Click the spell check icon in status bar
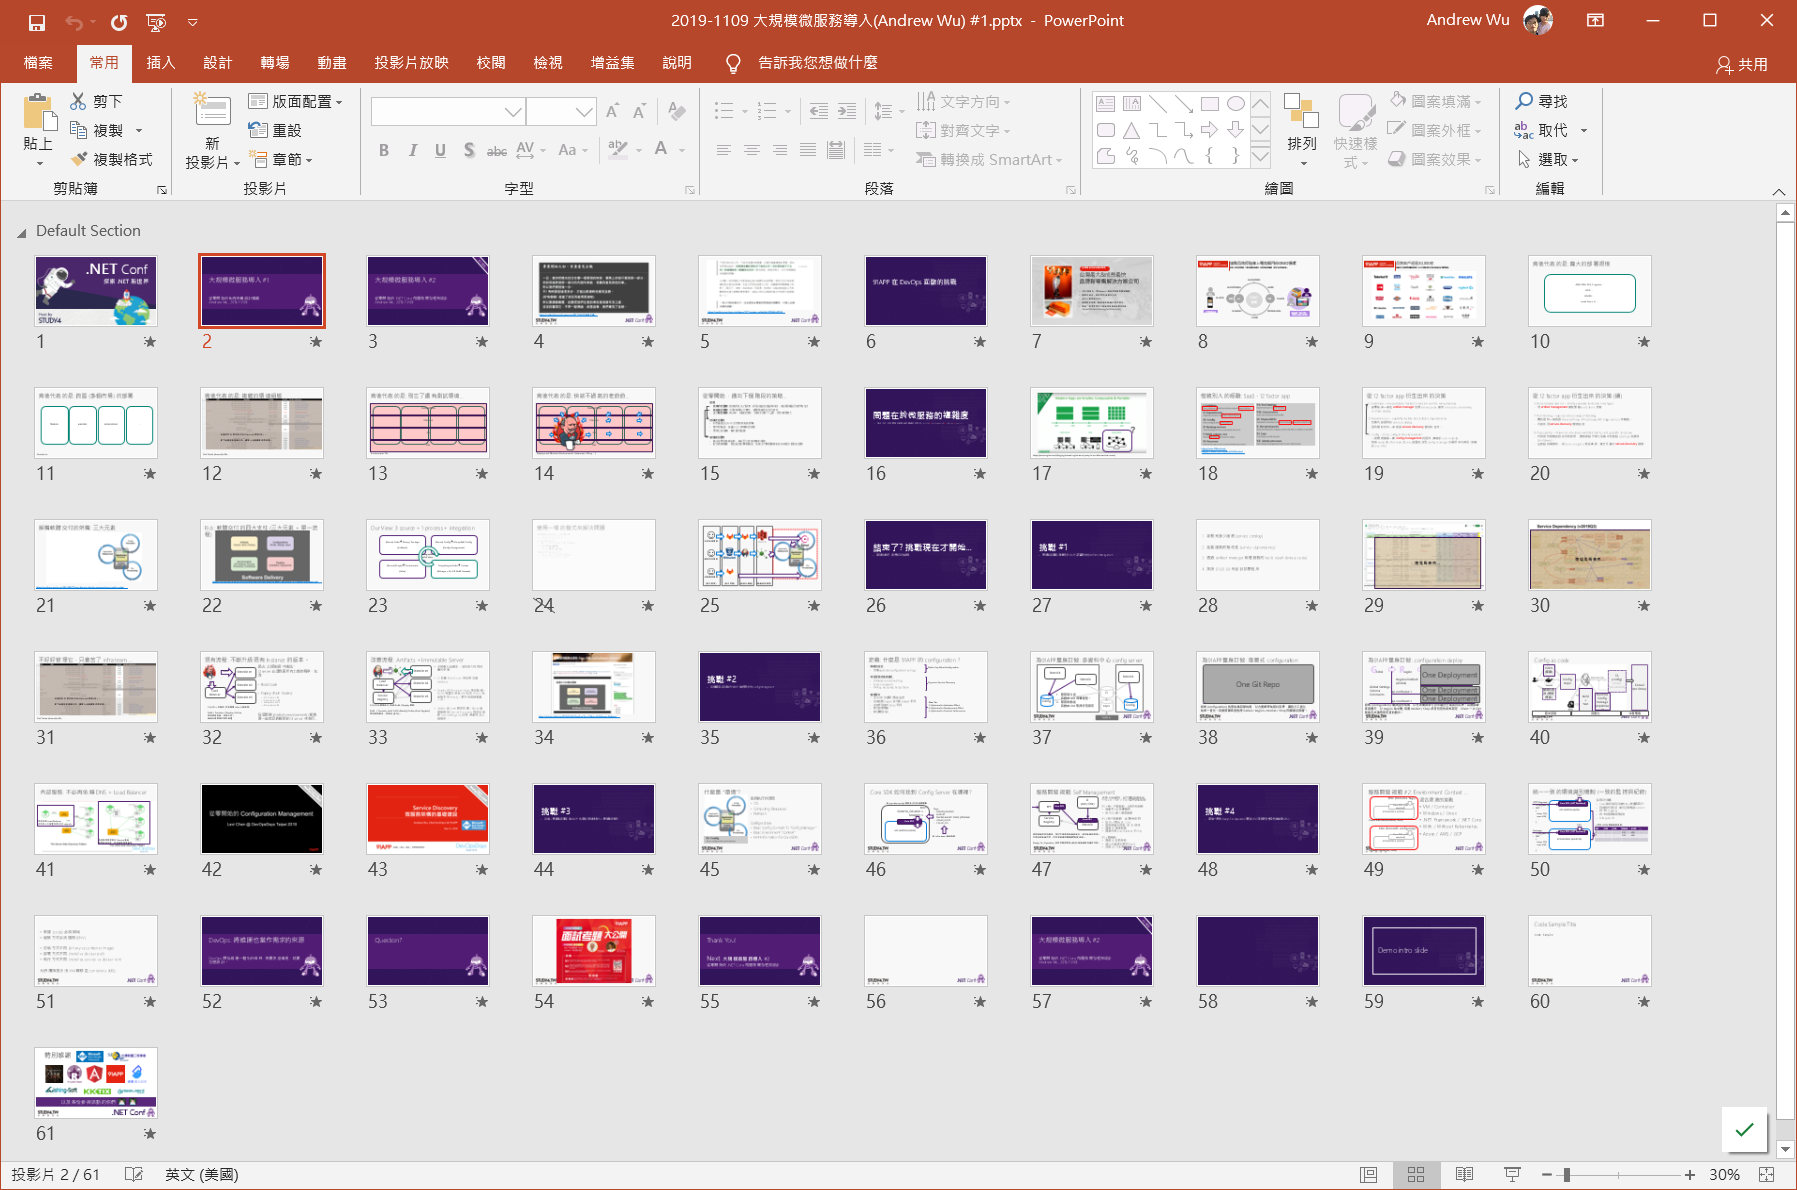The width and height of the screenshot is (1797, 1190). [134, 1174]
